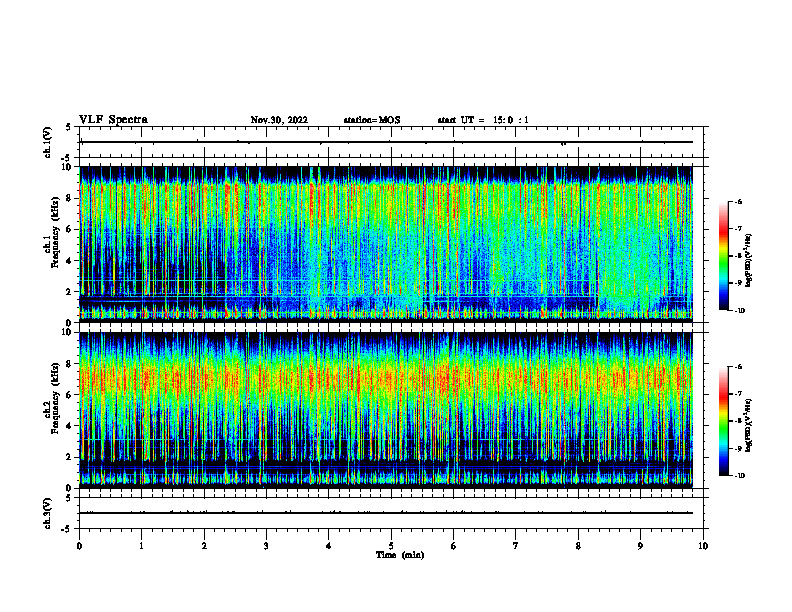This screenshot has height=612, width=792.
Task: Click the ch.2 spectrogram colour scale bar
Action: pos(724,421)
